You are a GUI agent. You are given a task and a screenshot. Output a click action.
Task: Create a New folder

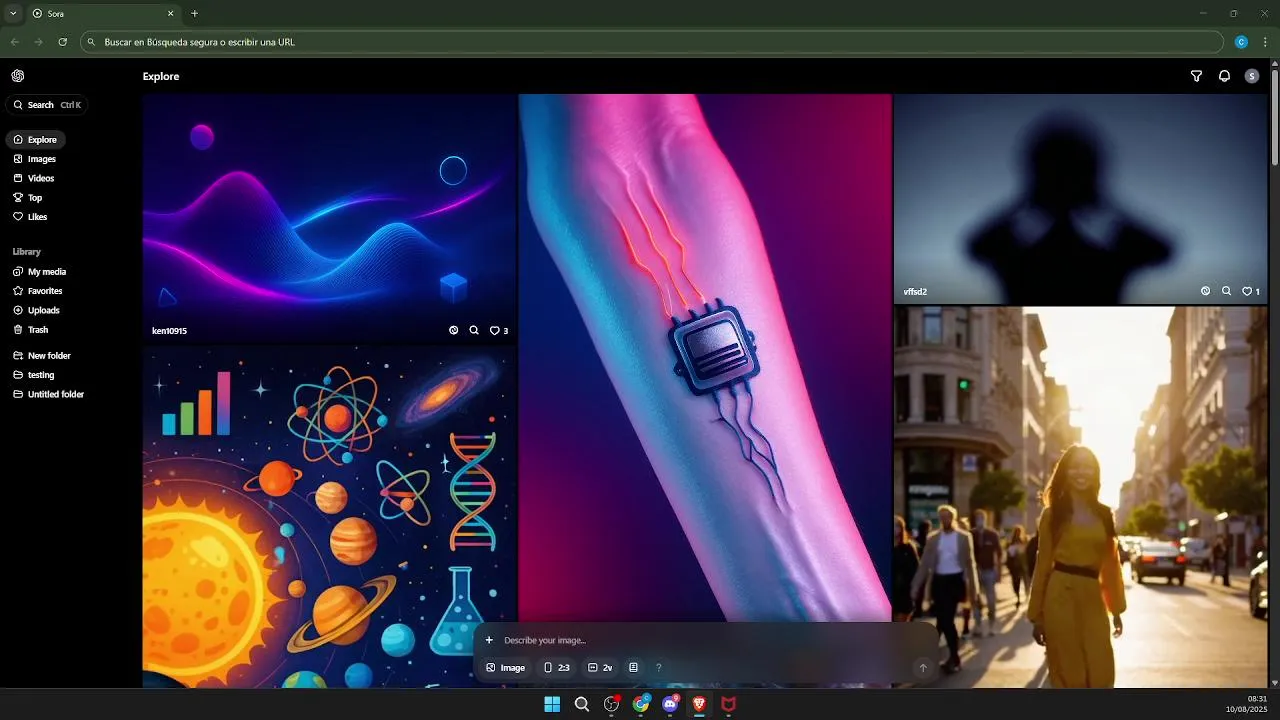click(42, 356)
